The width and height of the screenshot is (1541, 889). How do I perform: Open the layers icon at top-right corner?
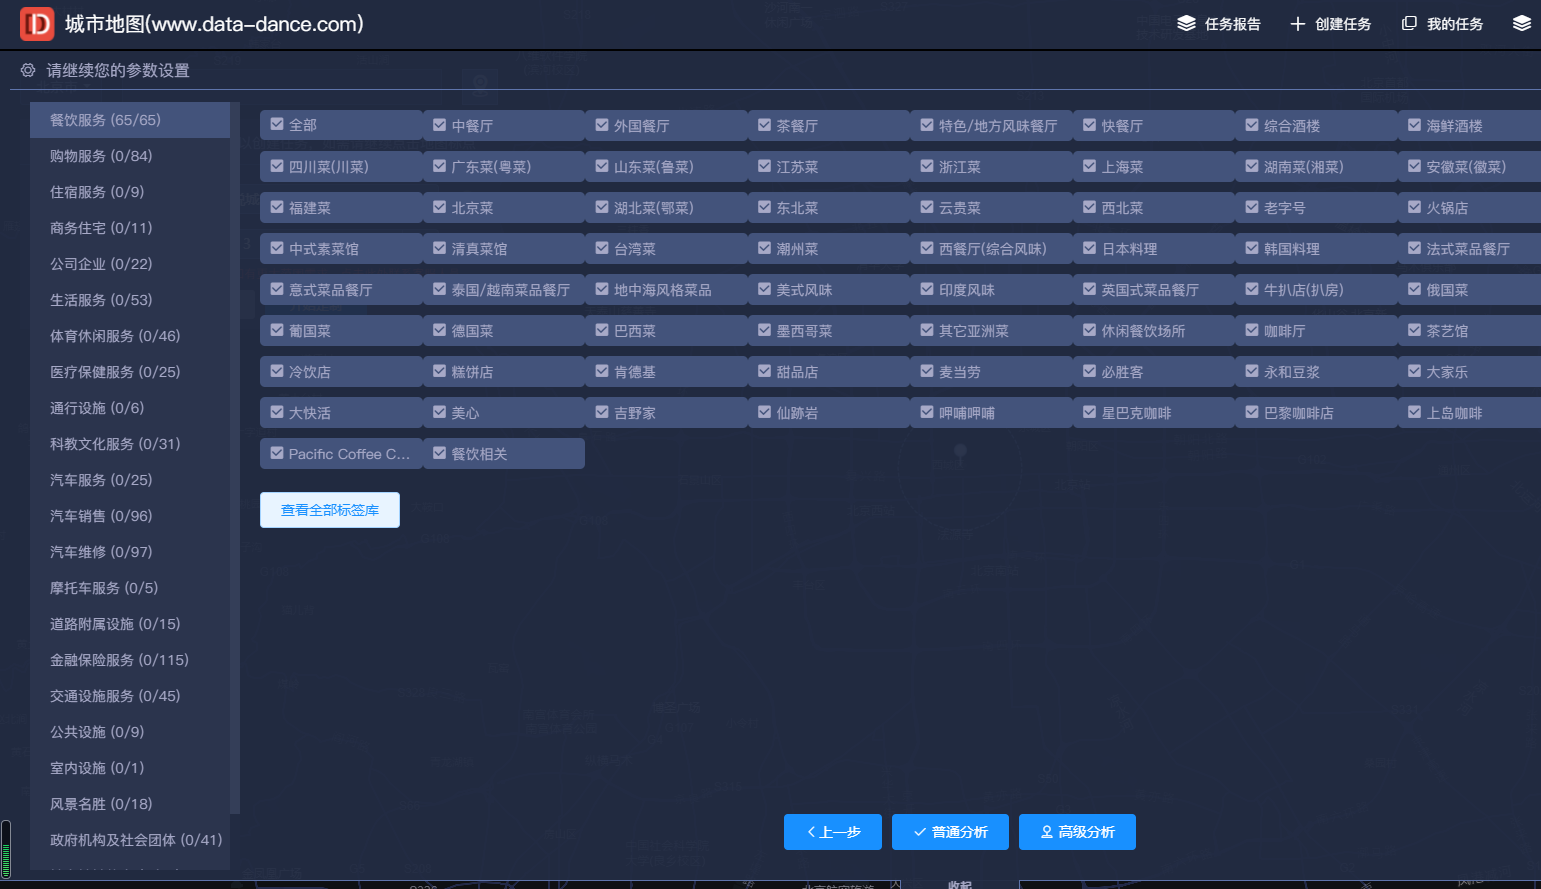[x=1521, y=23]
